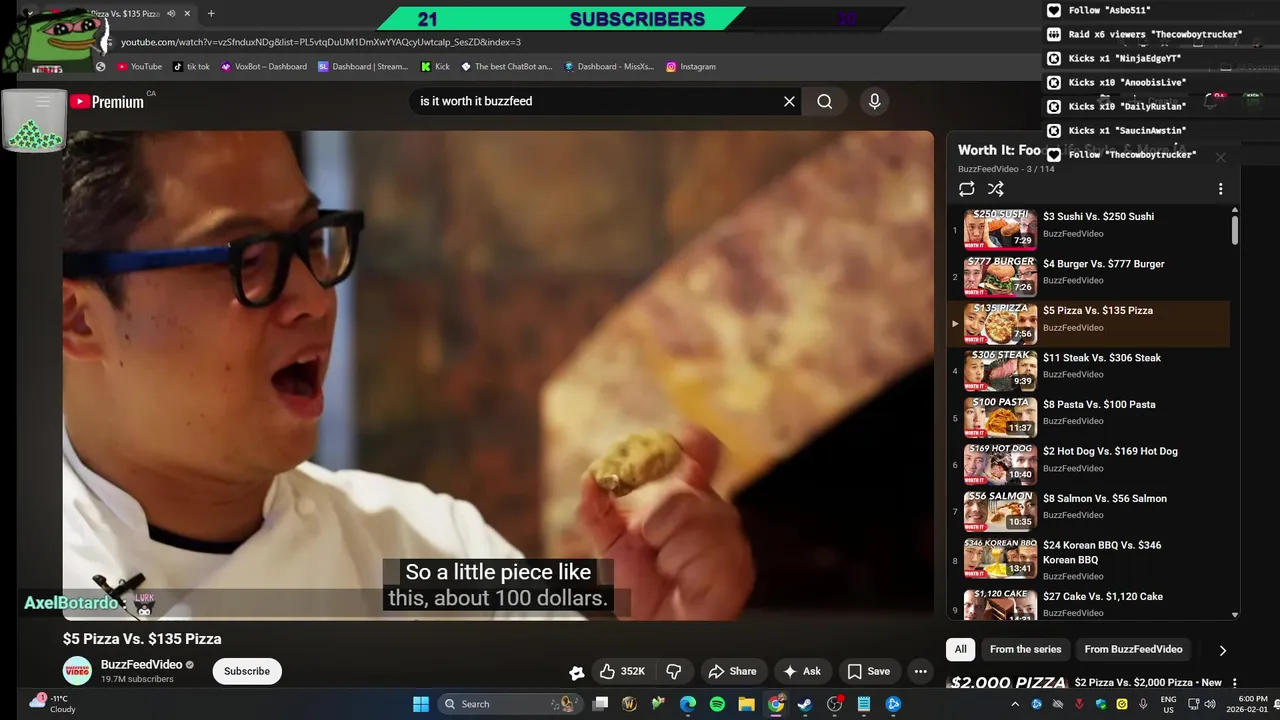
Task: Open the tik tok bookmark
Action: 191,67
